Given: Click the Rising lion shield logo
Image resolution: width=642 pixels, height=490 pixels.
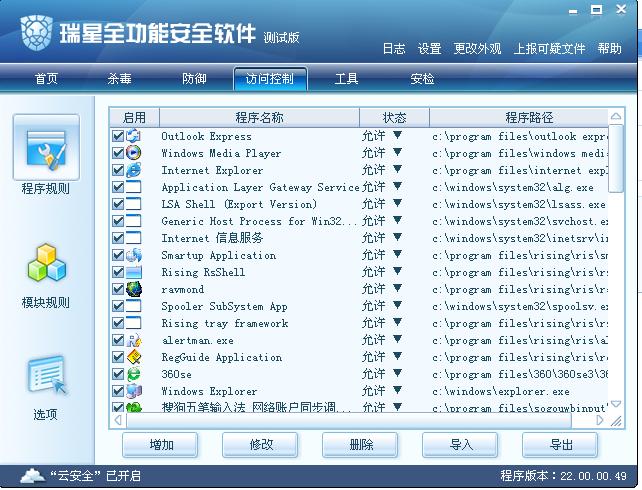Looking at the screenshot, I should click(x=36, y=33).
